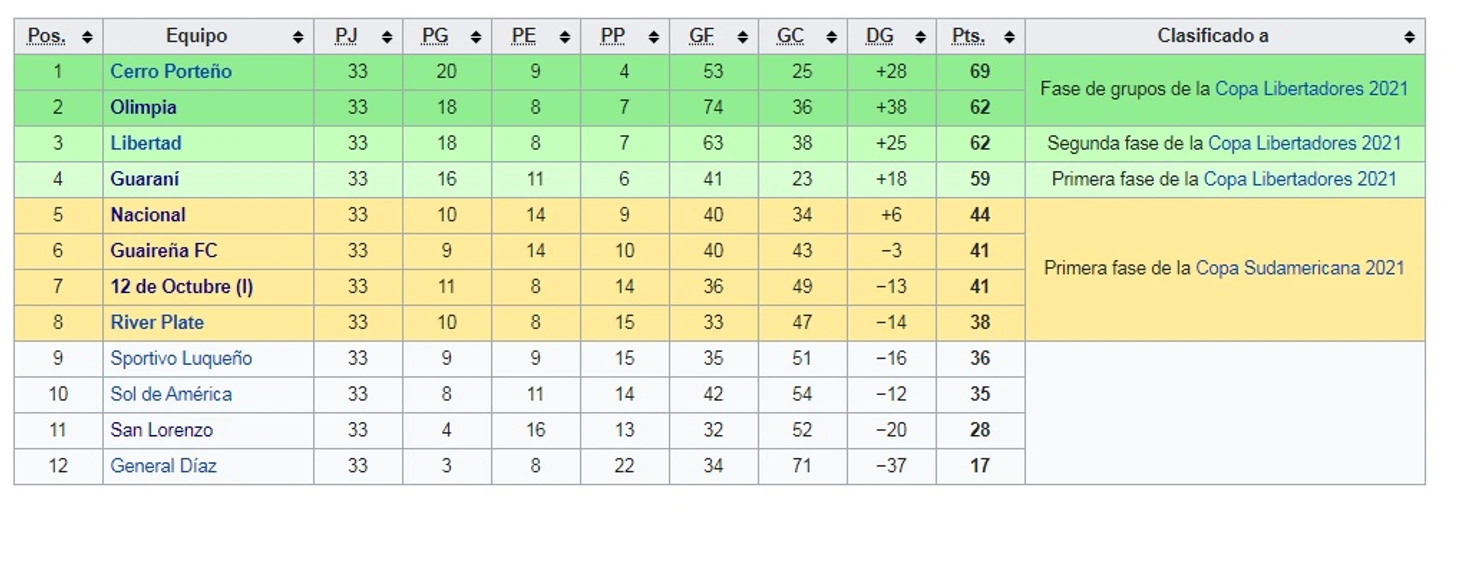This screenshot has width=1460, height=562.
Task: Select the Olimpia team name
Action: click(x=144, y=107)
